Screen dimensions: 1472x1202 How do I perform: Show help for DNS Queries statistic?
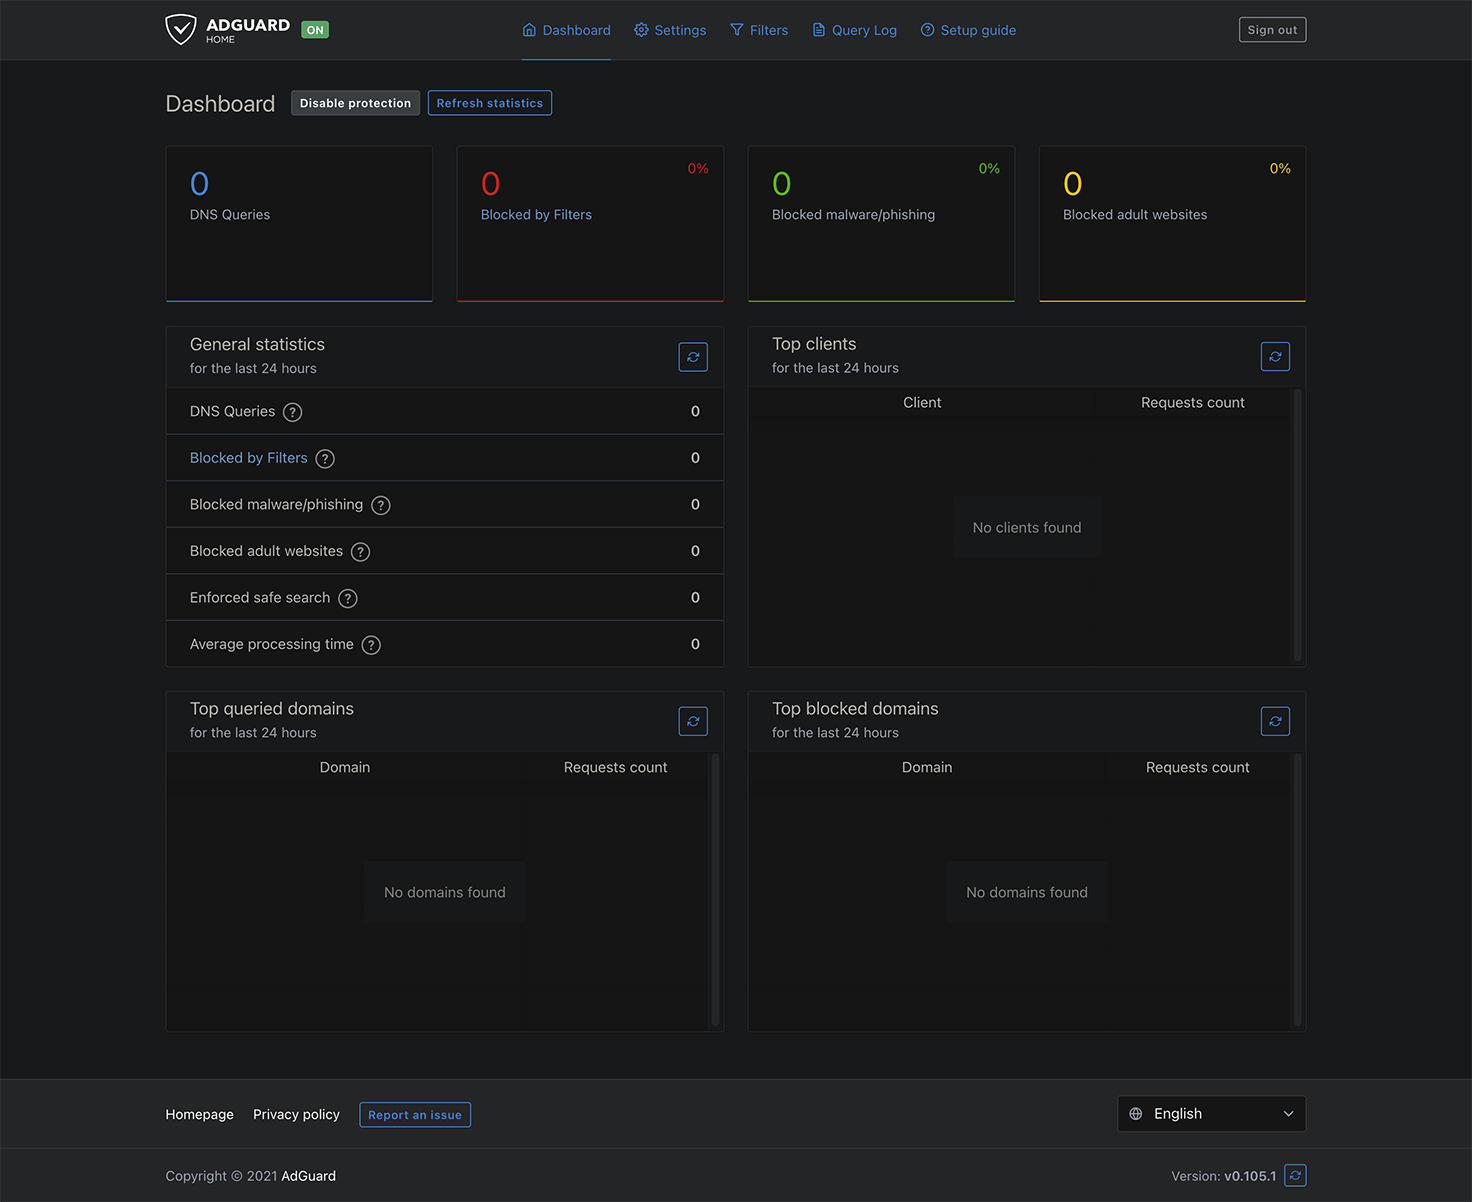292,411
